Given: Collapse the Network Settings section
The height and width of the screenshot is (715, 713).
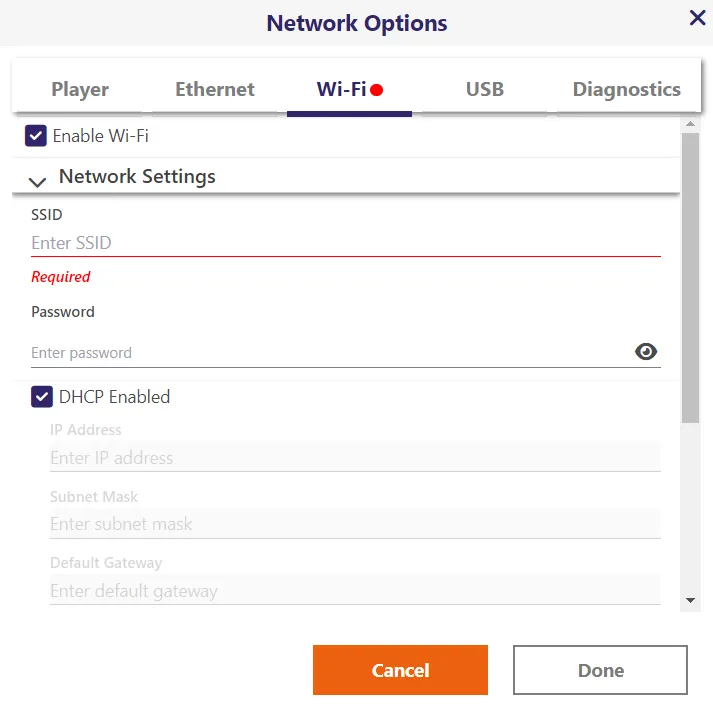Looking at the screenshot, I should (38, 181).
